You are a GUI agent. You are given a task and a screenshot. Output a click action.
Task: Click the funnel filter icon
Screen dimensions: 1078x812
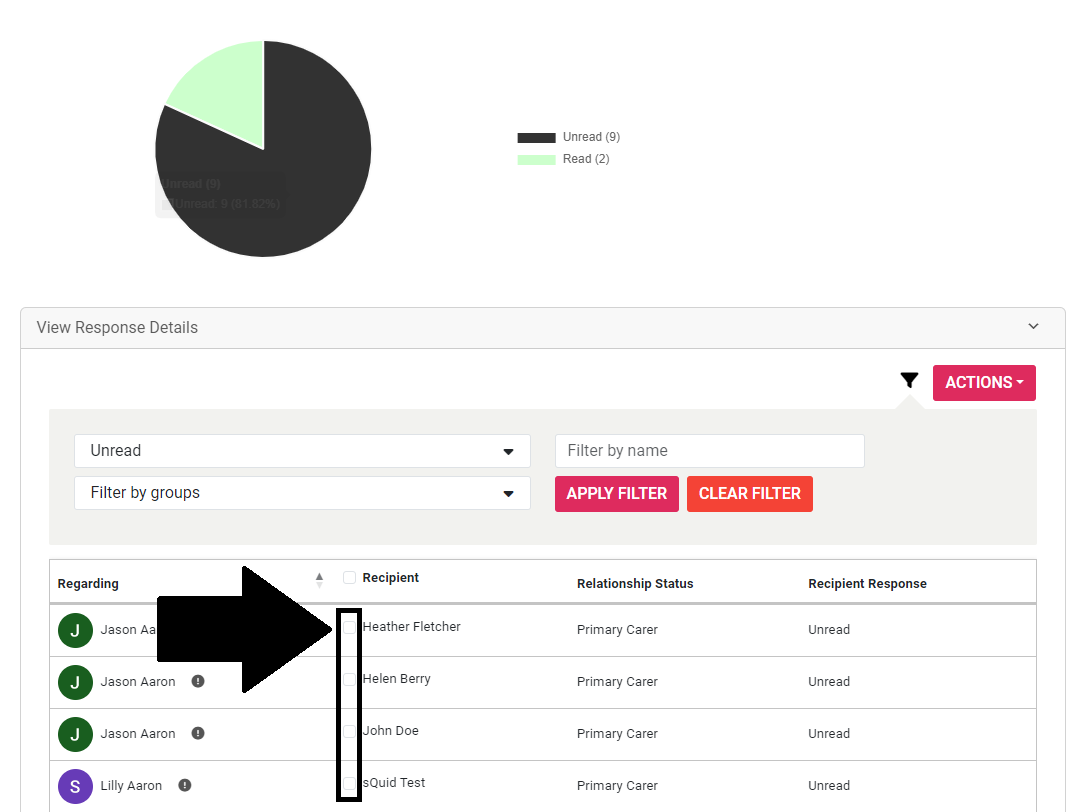pos(908,381)
